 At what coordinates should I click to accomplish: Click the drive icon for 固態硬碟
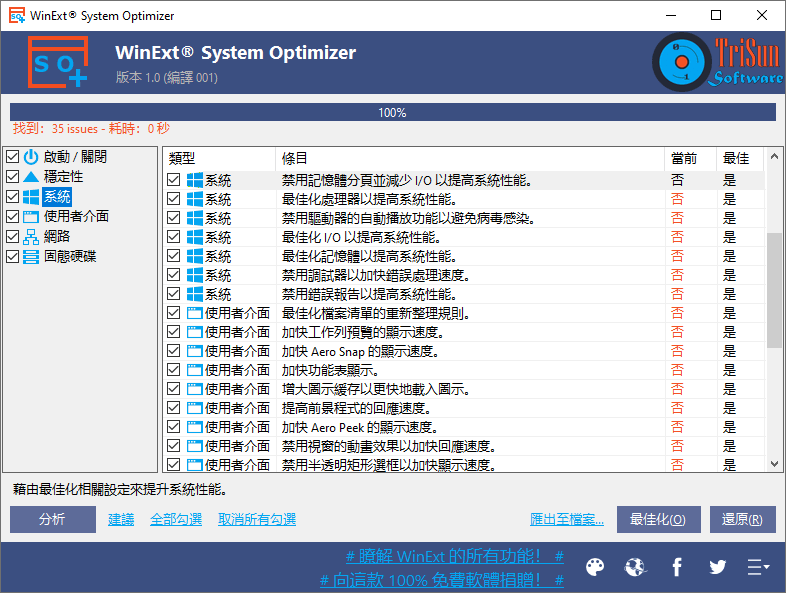[31, 257]
